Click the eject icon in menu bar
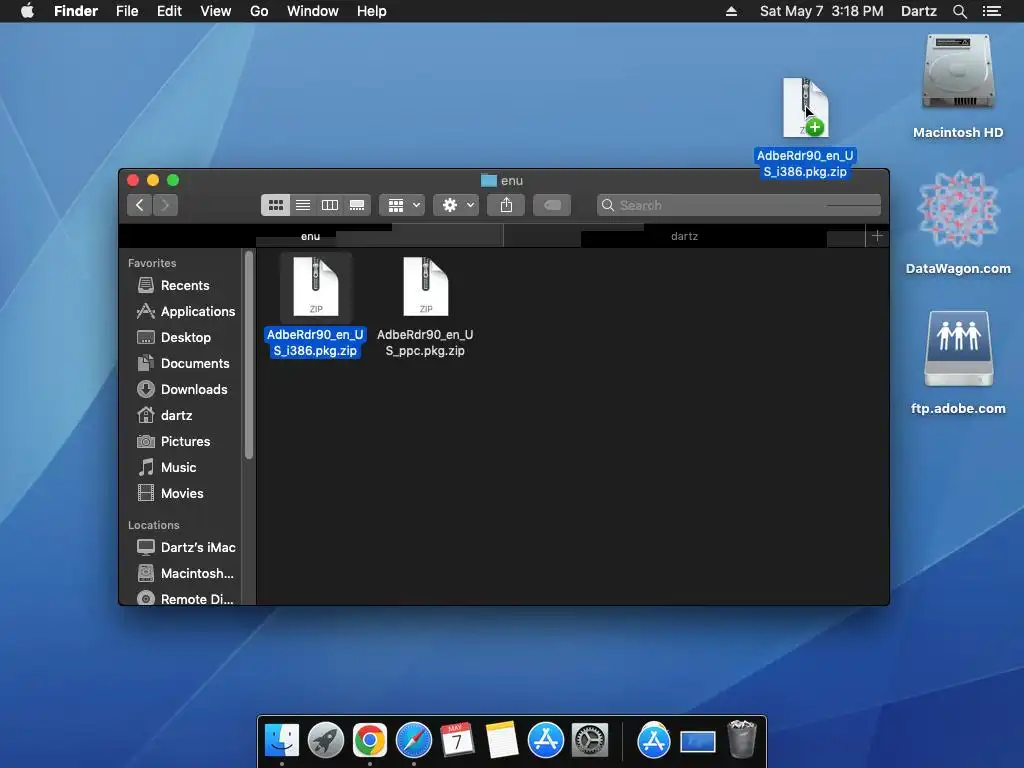1024x768 pixels. tap(731, 11)
